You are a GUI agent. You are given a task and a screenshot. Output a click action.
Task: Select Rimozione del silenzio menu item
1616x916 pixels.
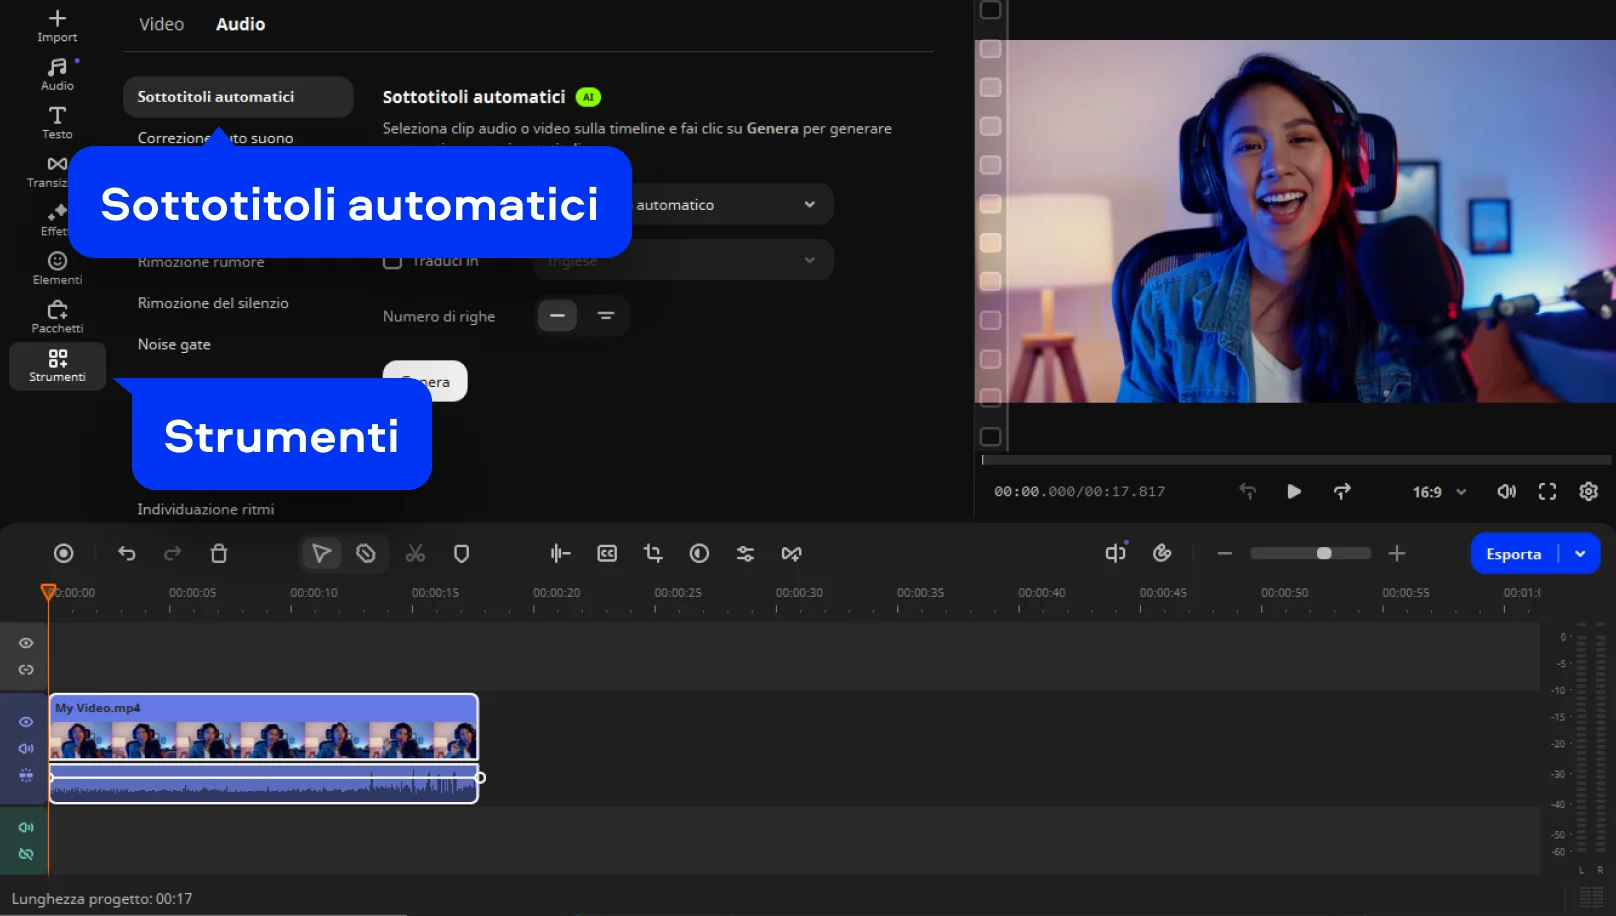[213, 303]
